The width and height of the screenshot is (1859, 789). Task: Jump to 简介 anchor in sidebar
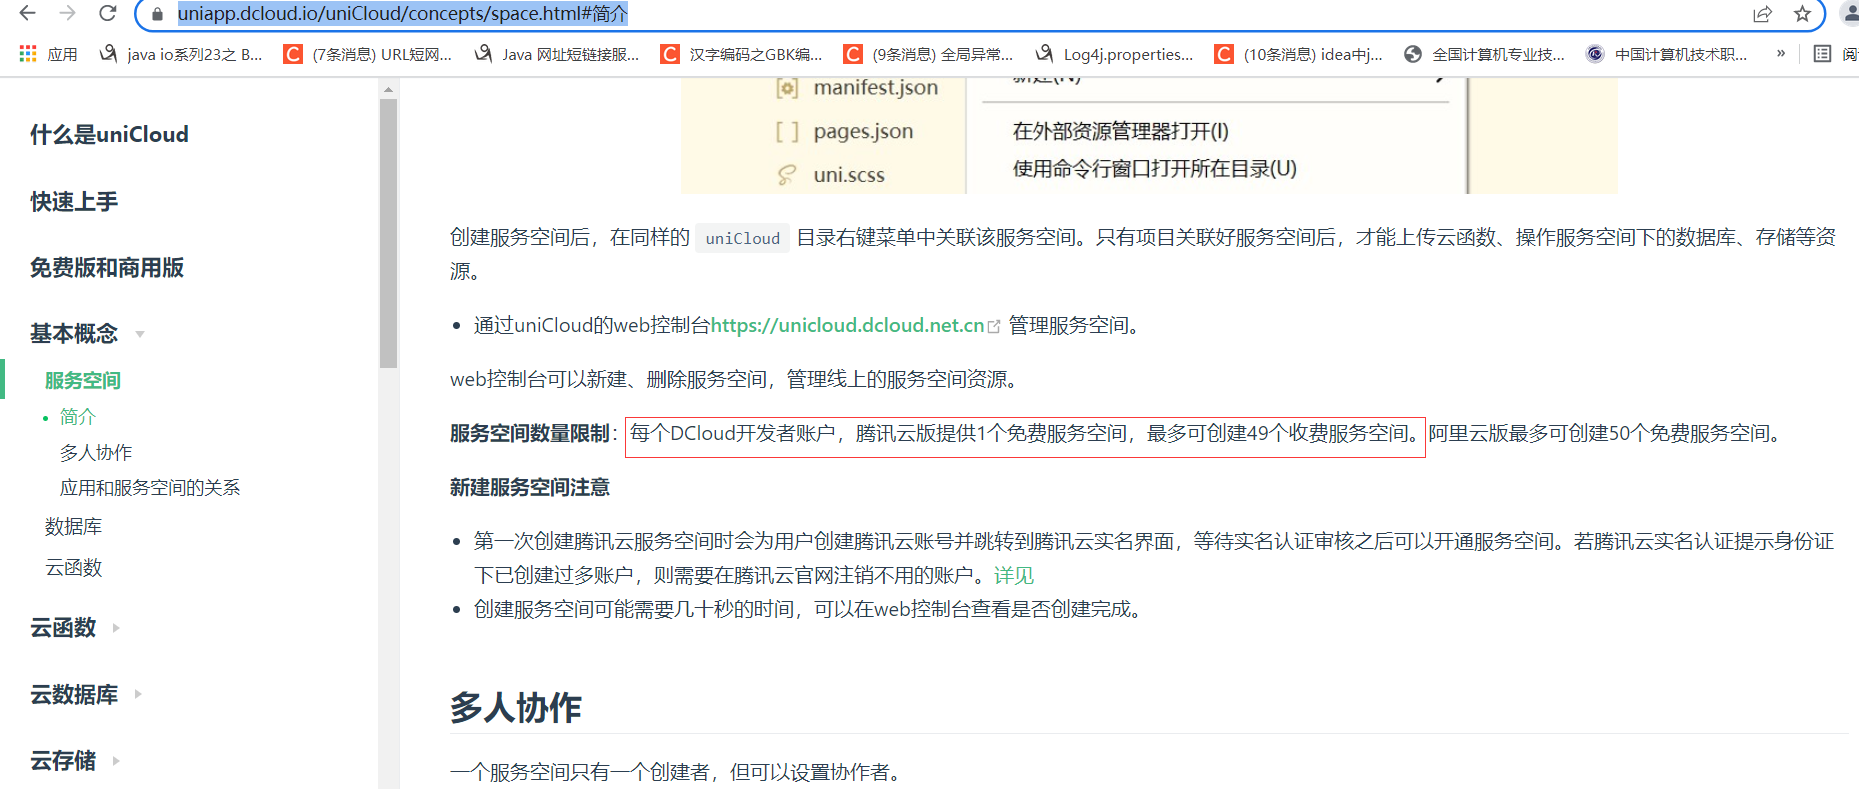pyautogui.click(x=78, y=417)
